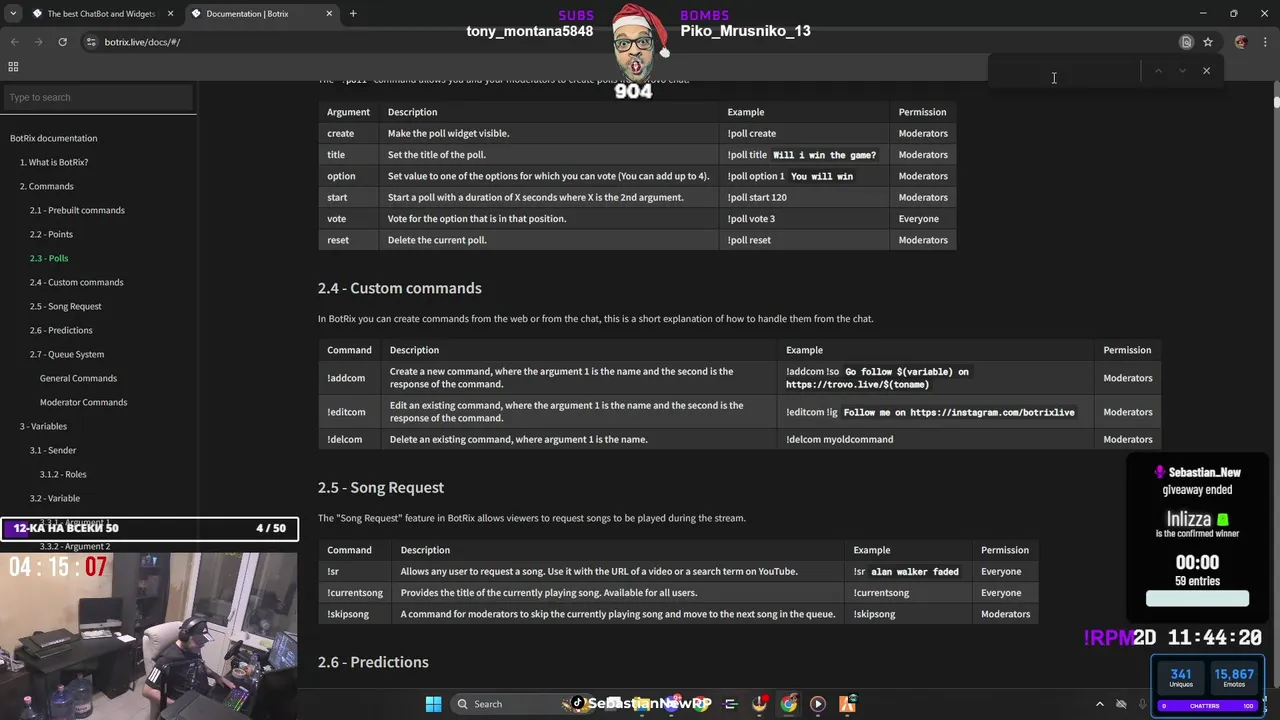Go to previous find-in-page match

point(1158,71)
